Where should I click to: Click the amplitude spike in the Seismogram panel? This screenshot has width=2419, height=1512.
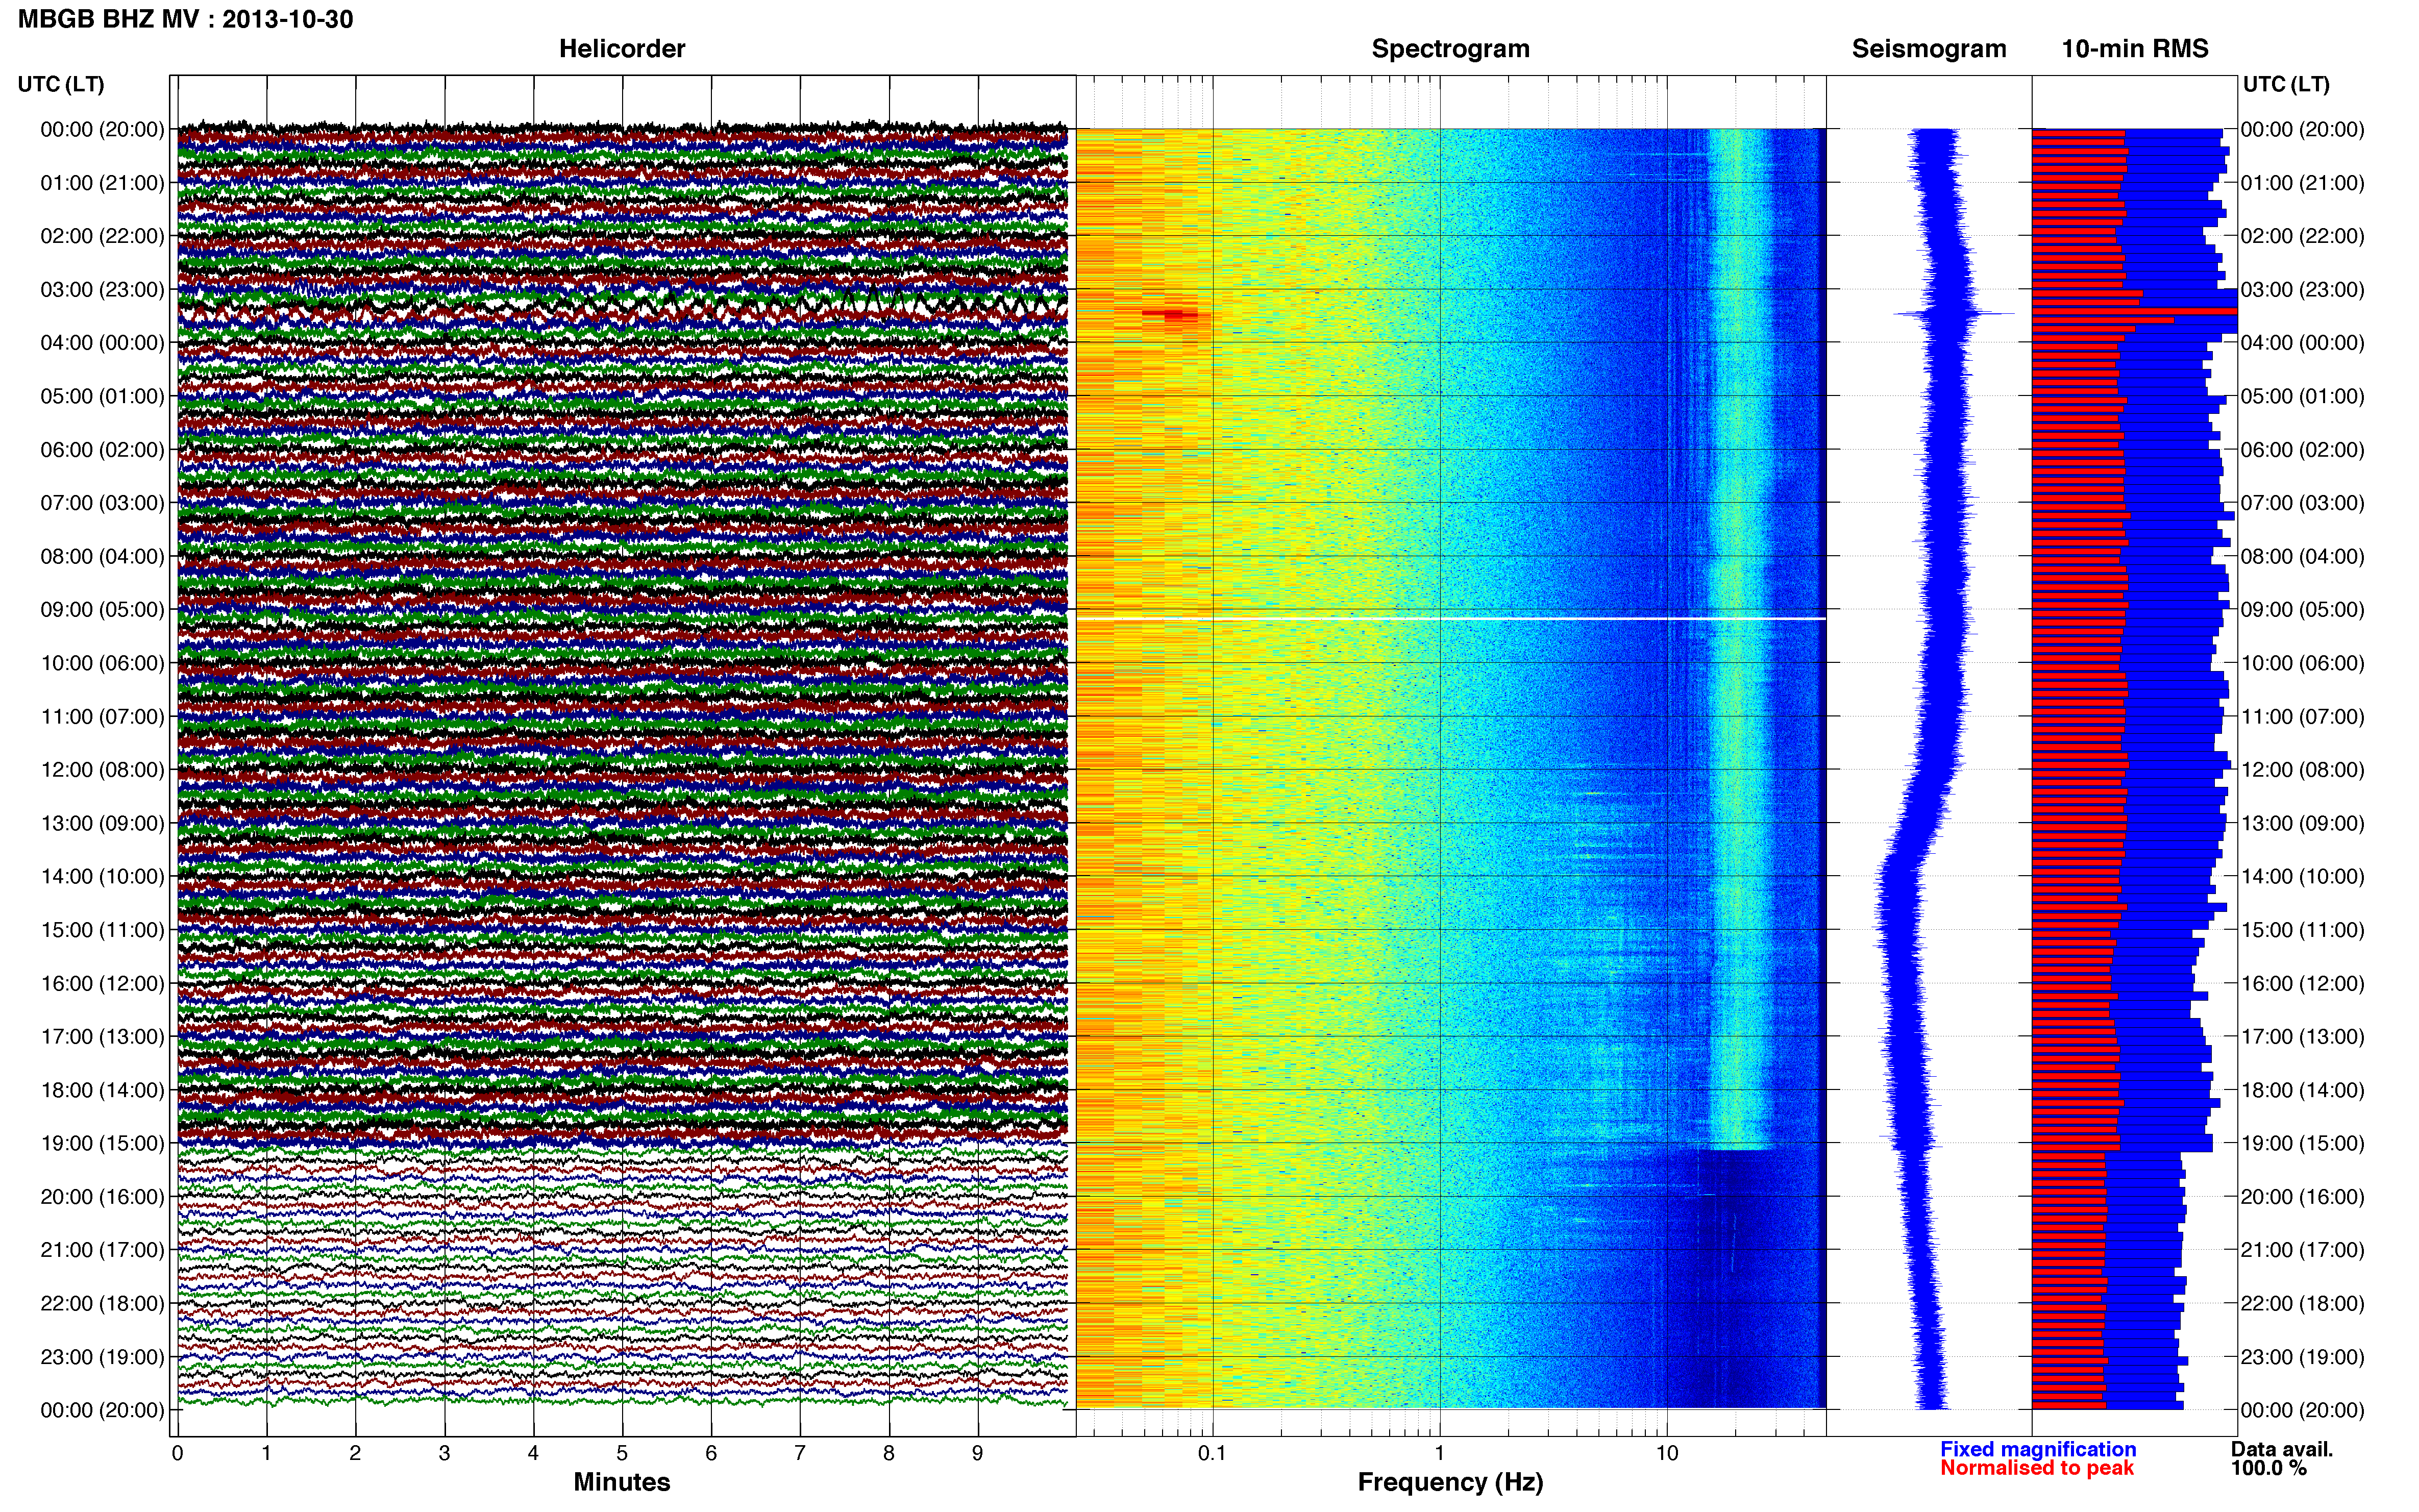point(1953,314)
